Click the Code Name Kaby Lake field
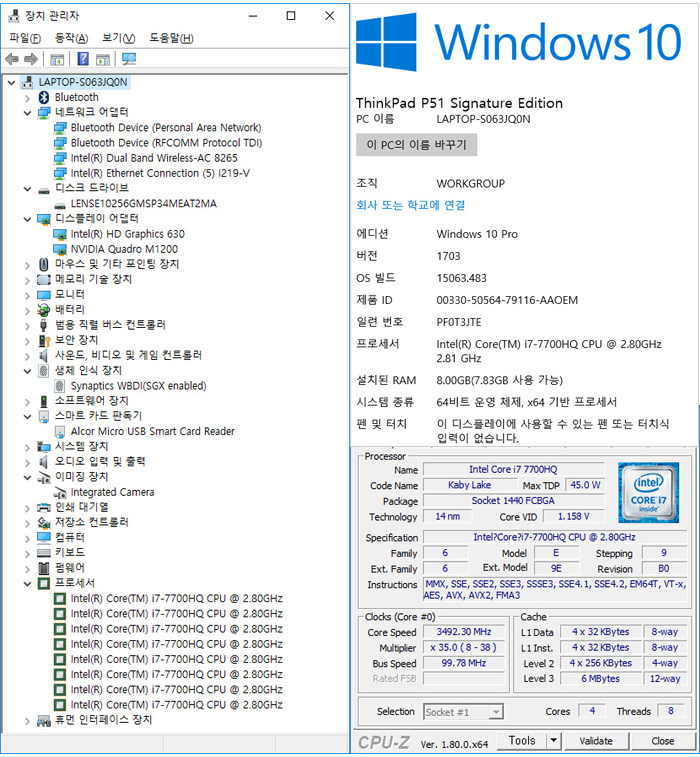 (x=469, y=485)
